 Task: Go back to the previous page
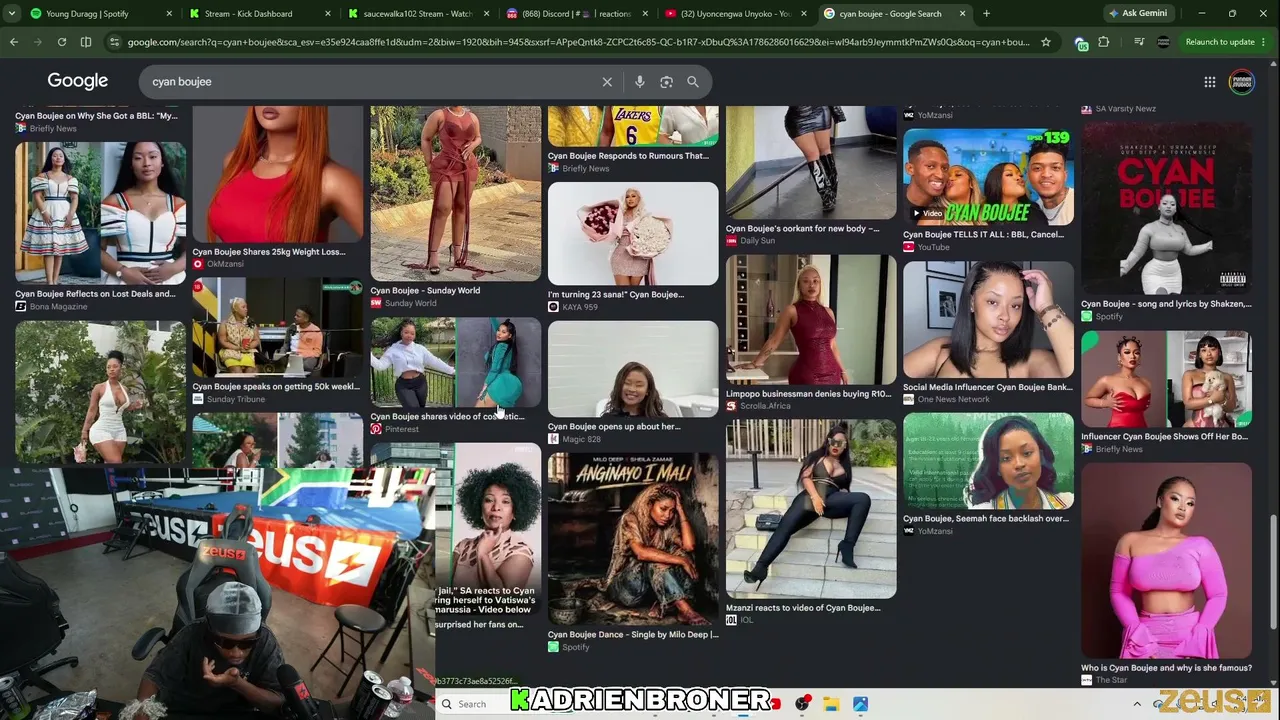[x=14, y=42]
